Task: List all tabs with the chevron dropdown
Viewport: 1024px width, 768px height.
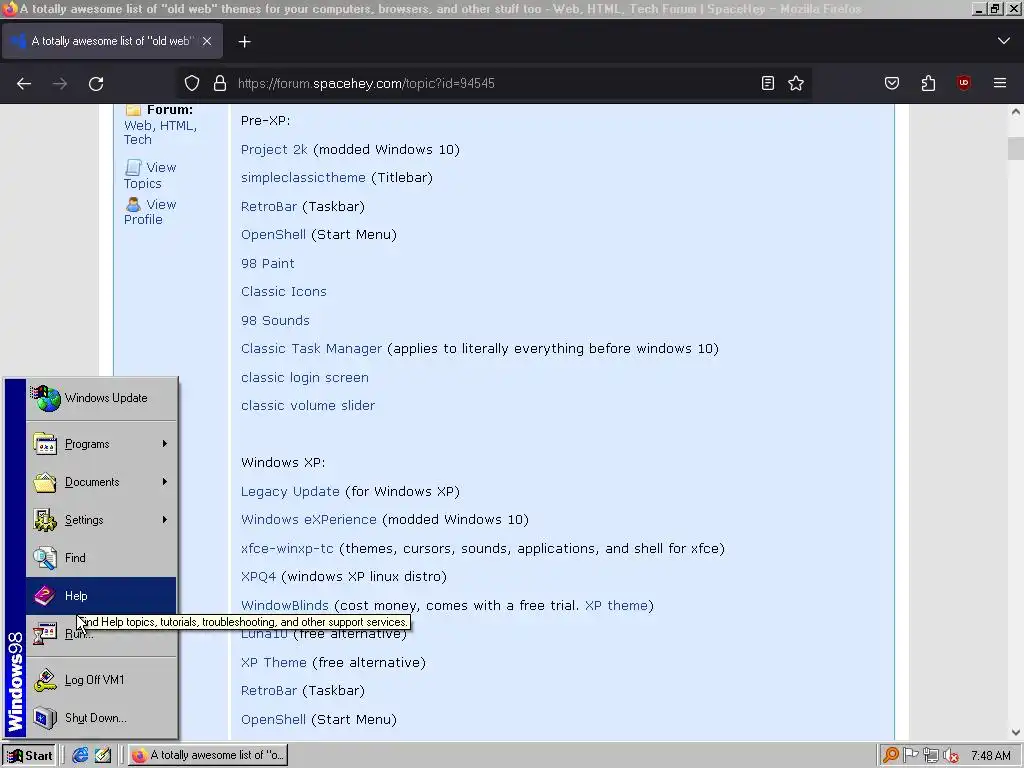Action: (x=1004, y=41)
